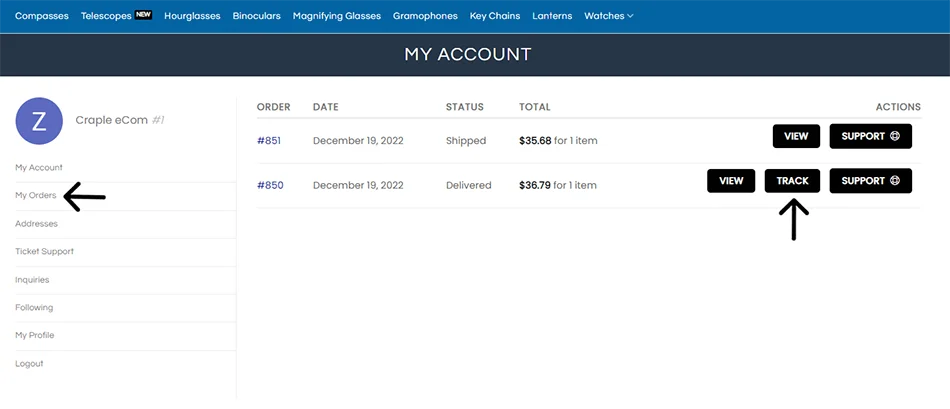Expand the Watches dropdown chevron

point(630,16)
